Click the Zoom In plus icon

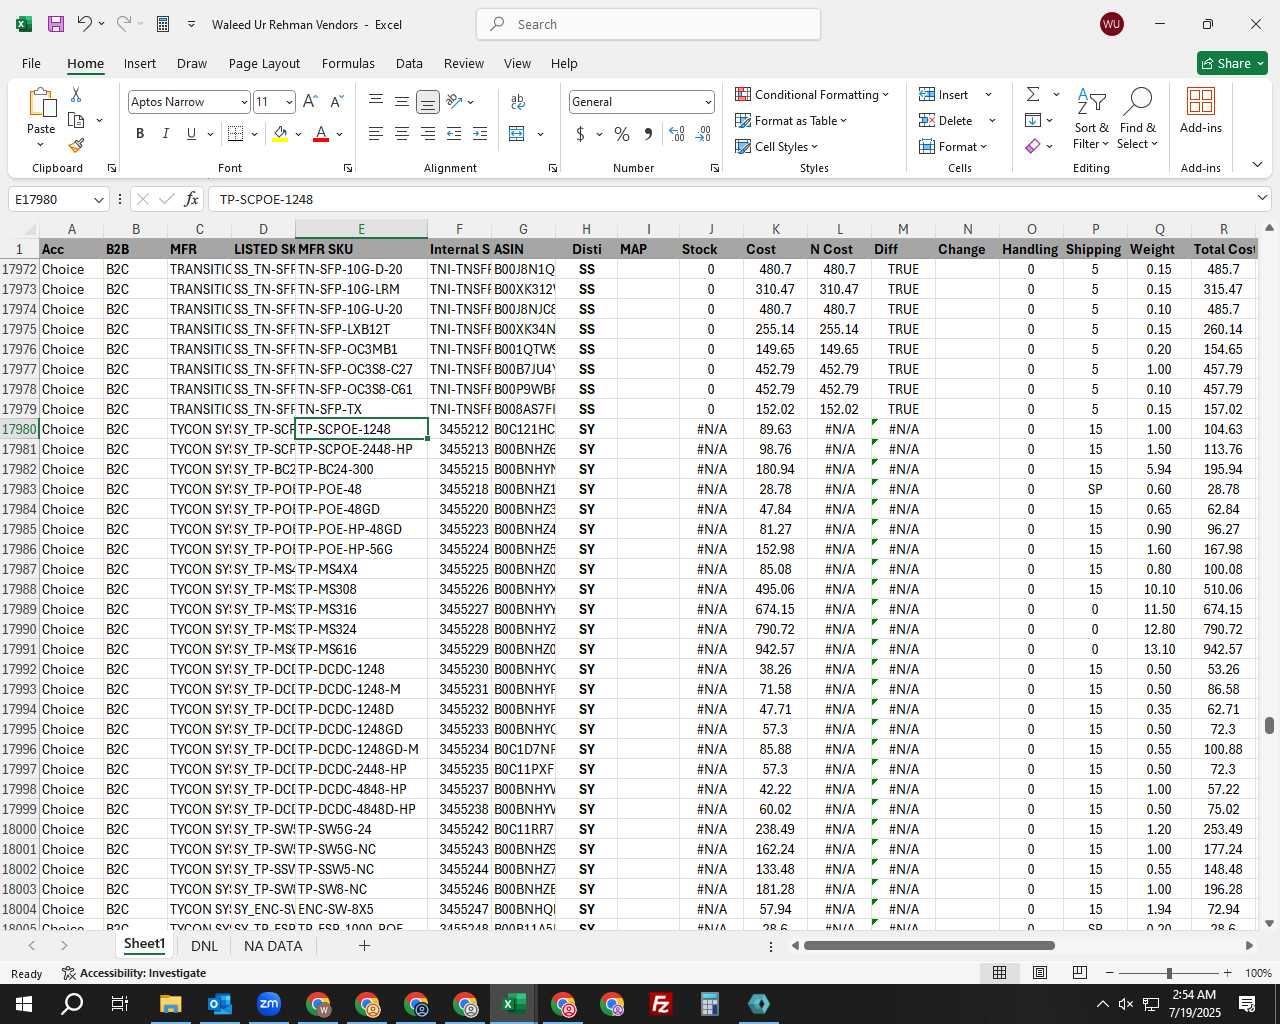pyautogui.click(x=1227, y=973)
